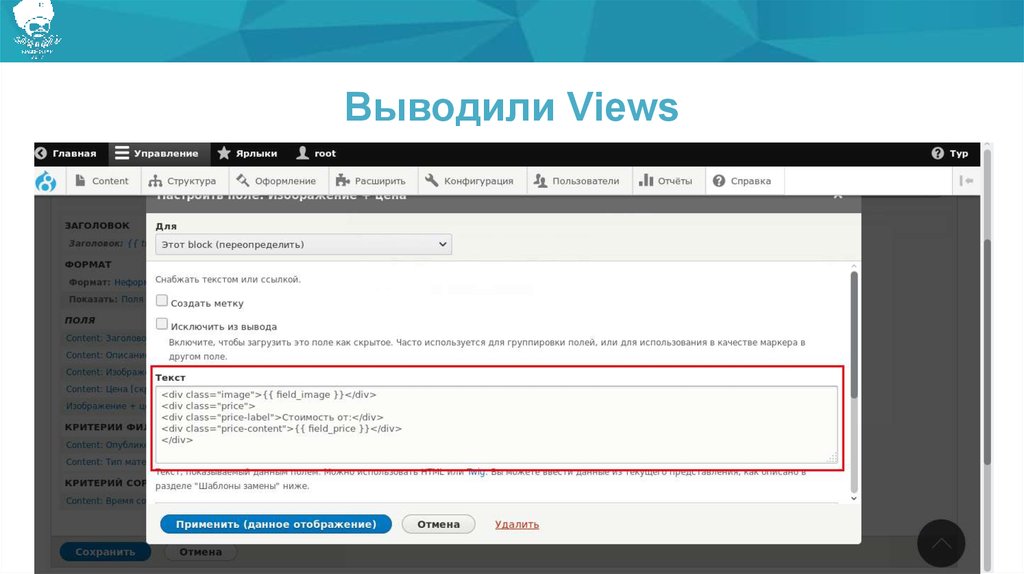Click the Отмена button behind the dialog
This screenshot has height=574, width=1024.
[x=200, y=552]
